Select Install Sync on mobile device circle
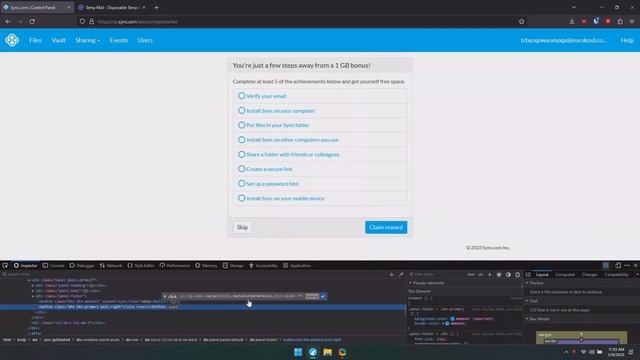Screen dimensions: 640x360 (241, 198)
